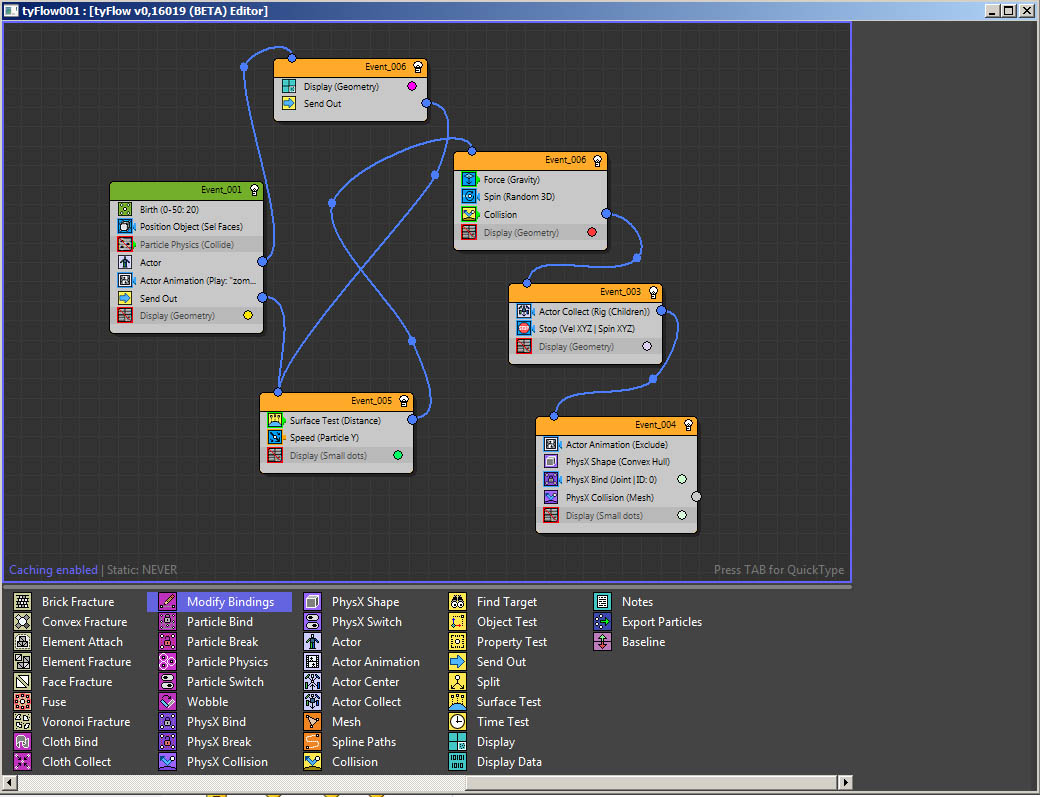Choose the Spline Paths operator icon
1040x797 pixels.
point(312,741)
